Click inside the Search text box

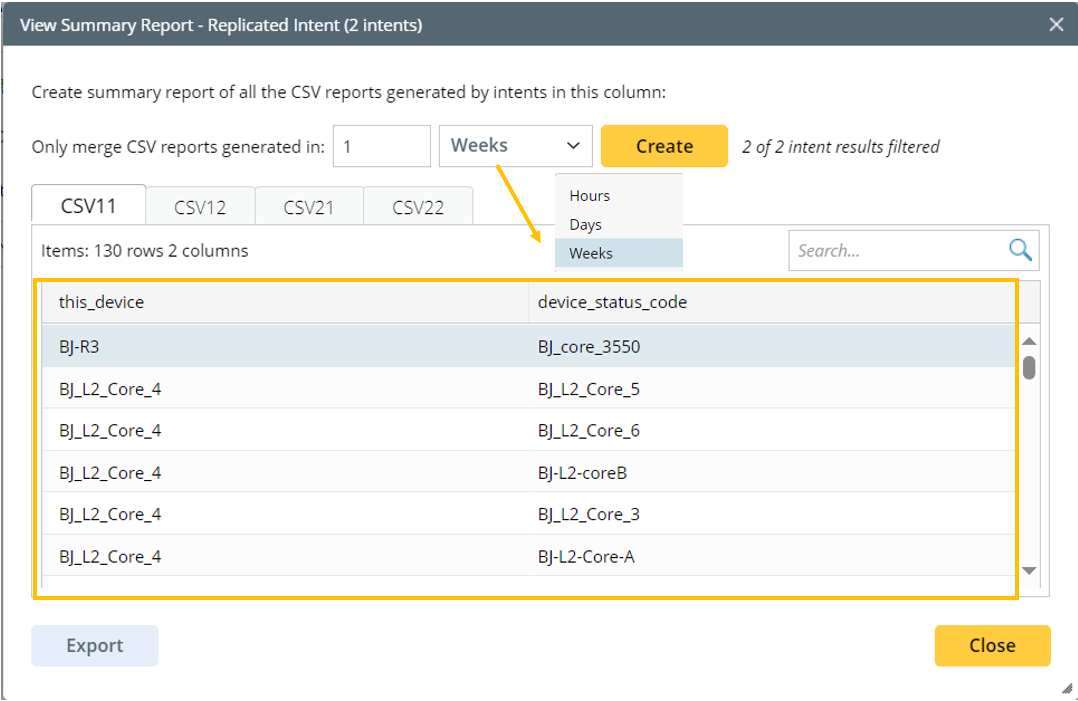[x=895, y=251]
